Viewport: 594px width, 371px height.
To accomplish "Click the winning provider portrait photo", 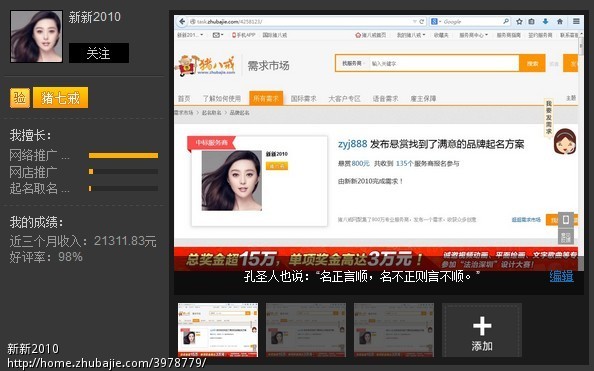I will 231,180.
